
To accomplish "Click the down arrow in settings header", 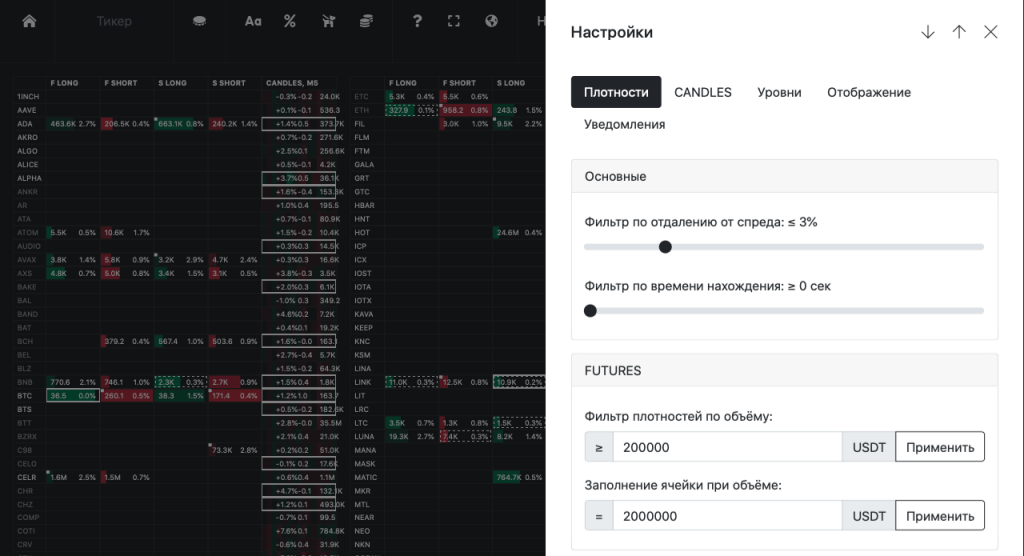I will (927, 32).
